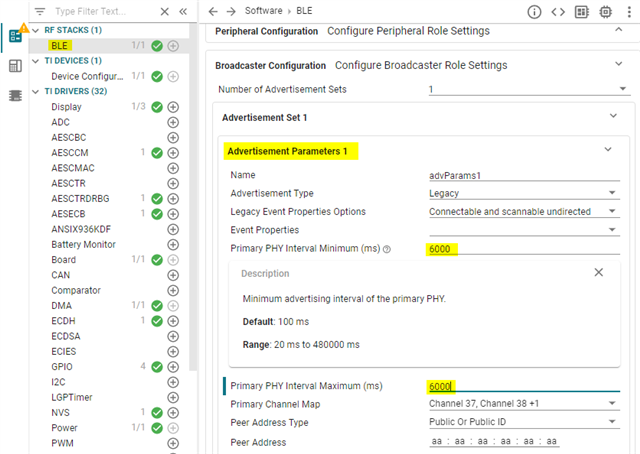640x454 pixels.
Task: Click the Type Filter Text search box
Action: tap(104, 12)
